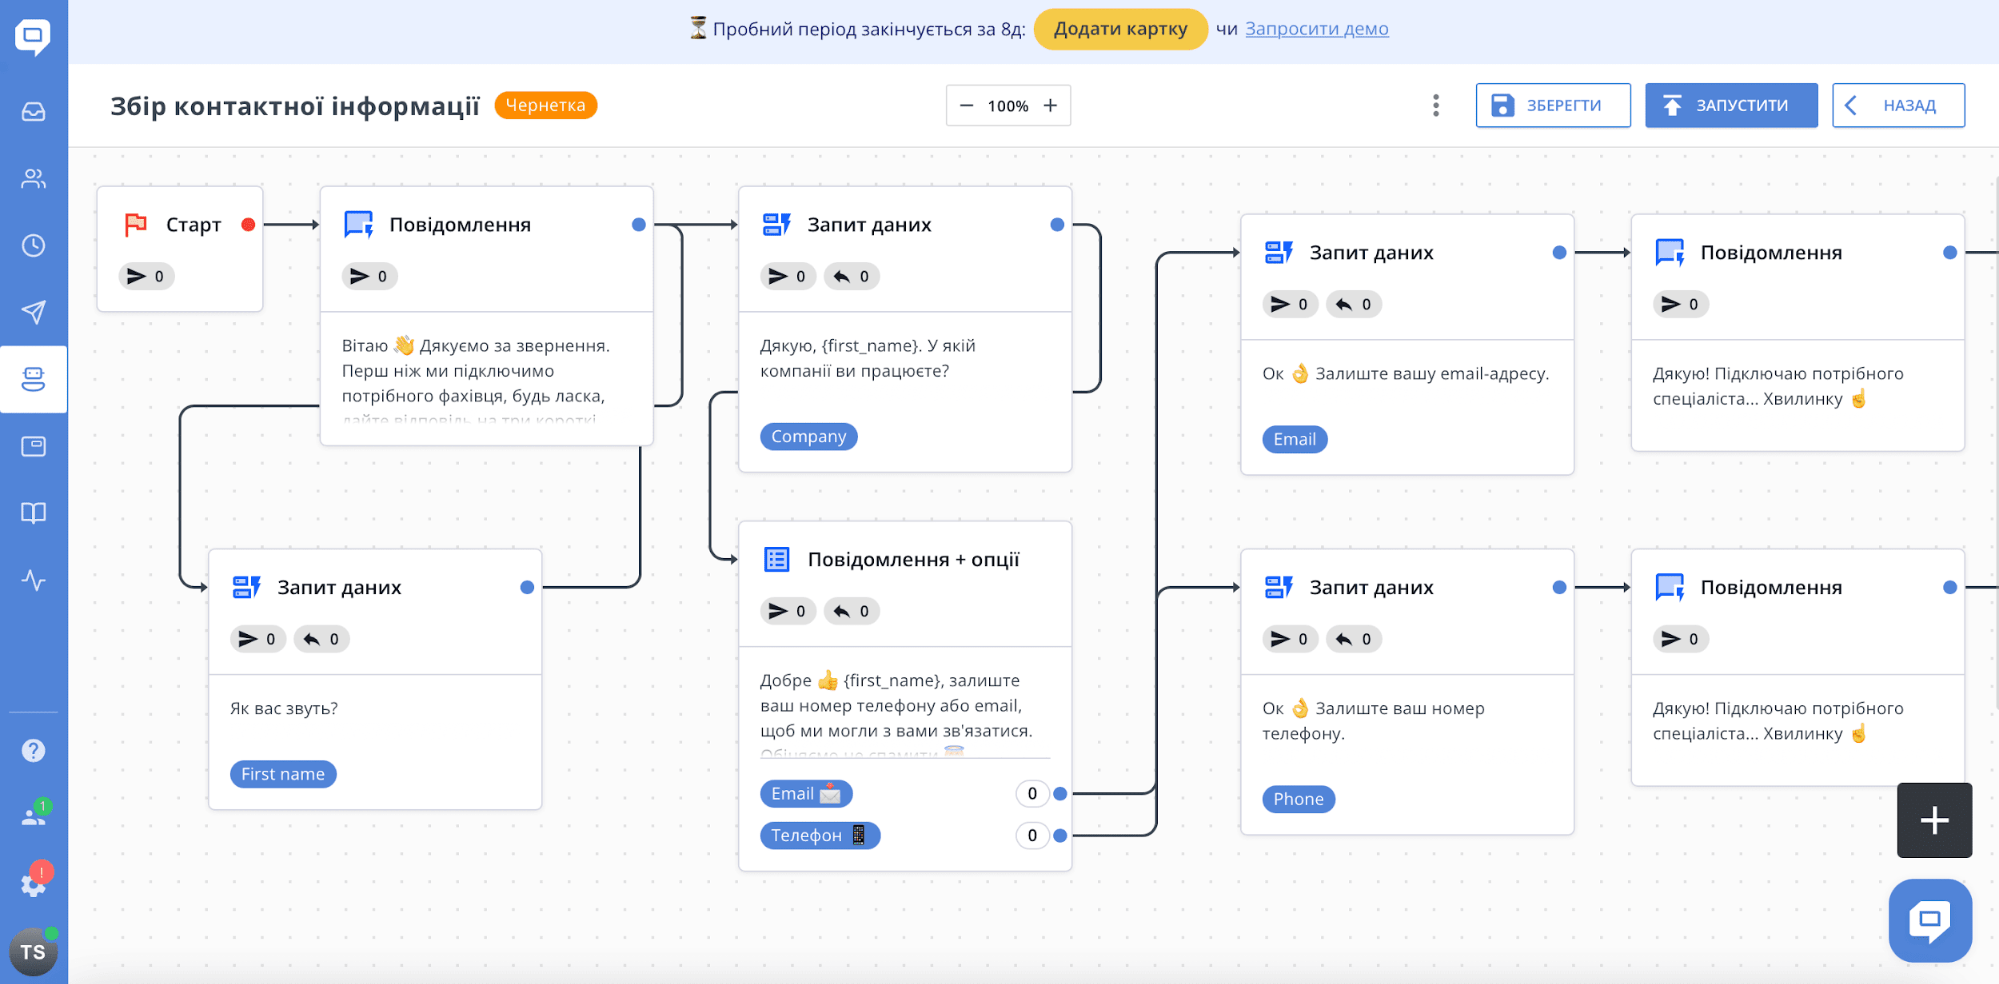Click connector dot beside Телефон option

coord(1060,836)
